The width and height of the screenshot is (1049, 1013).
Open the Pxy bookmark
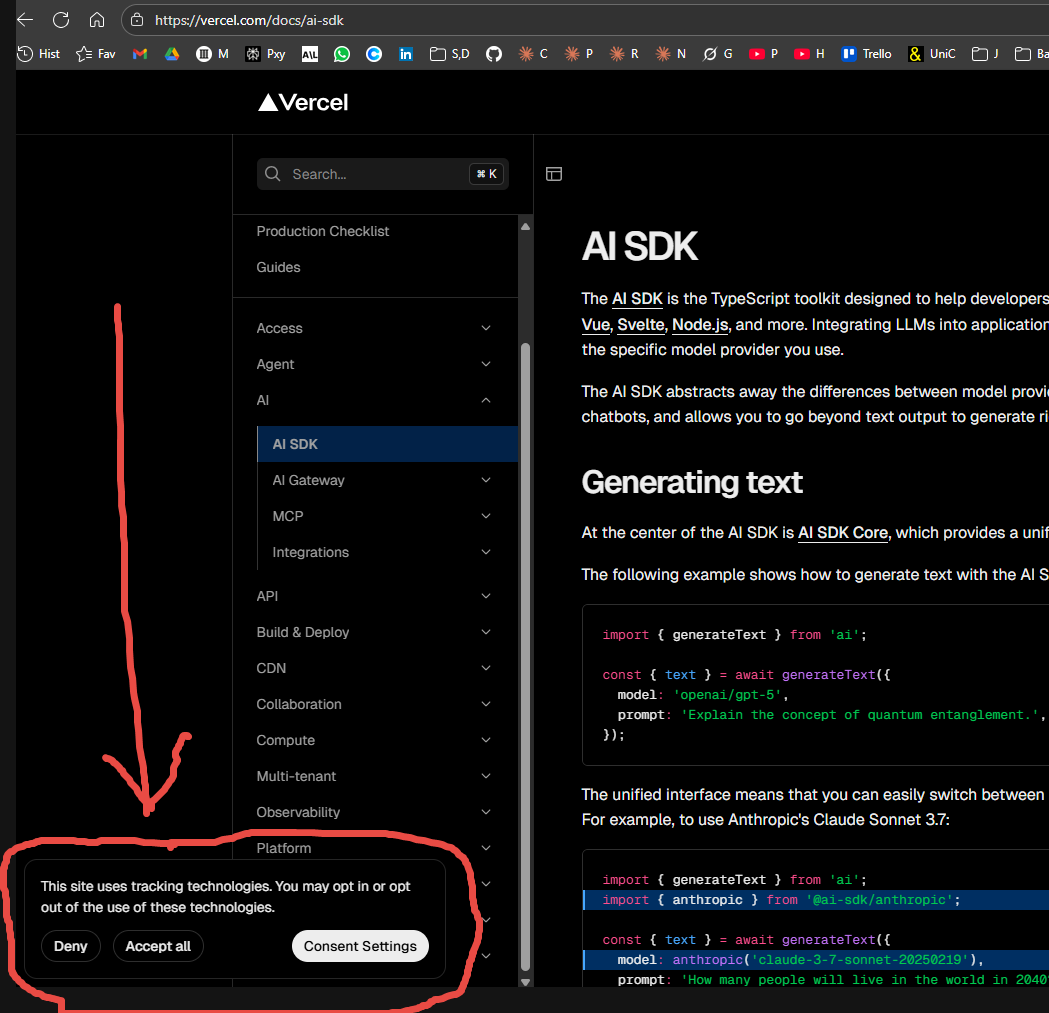point(265,54)
